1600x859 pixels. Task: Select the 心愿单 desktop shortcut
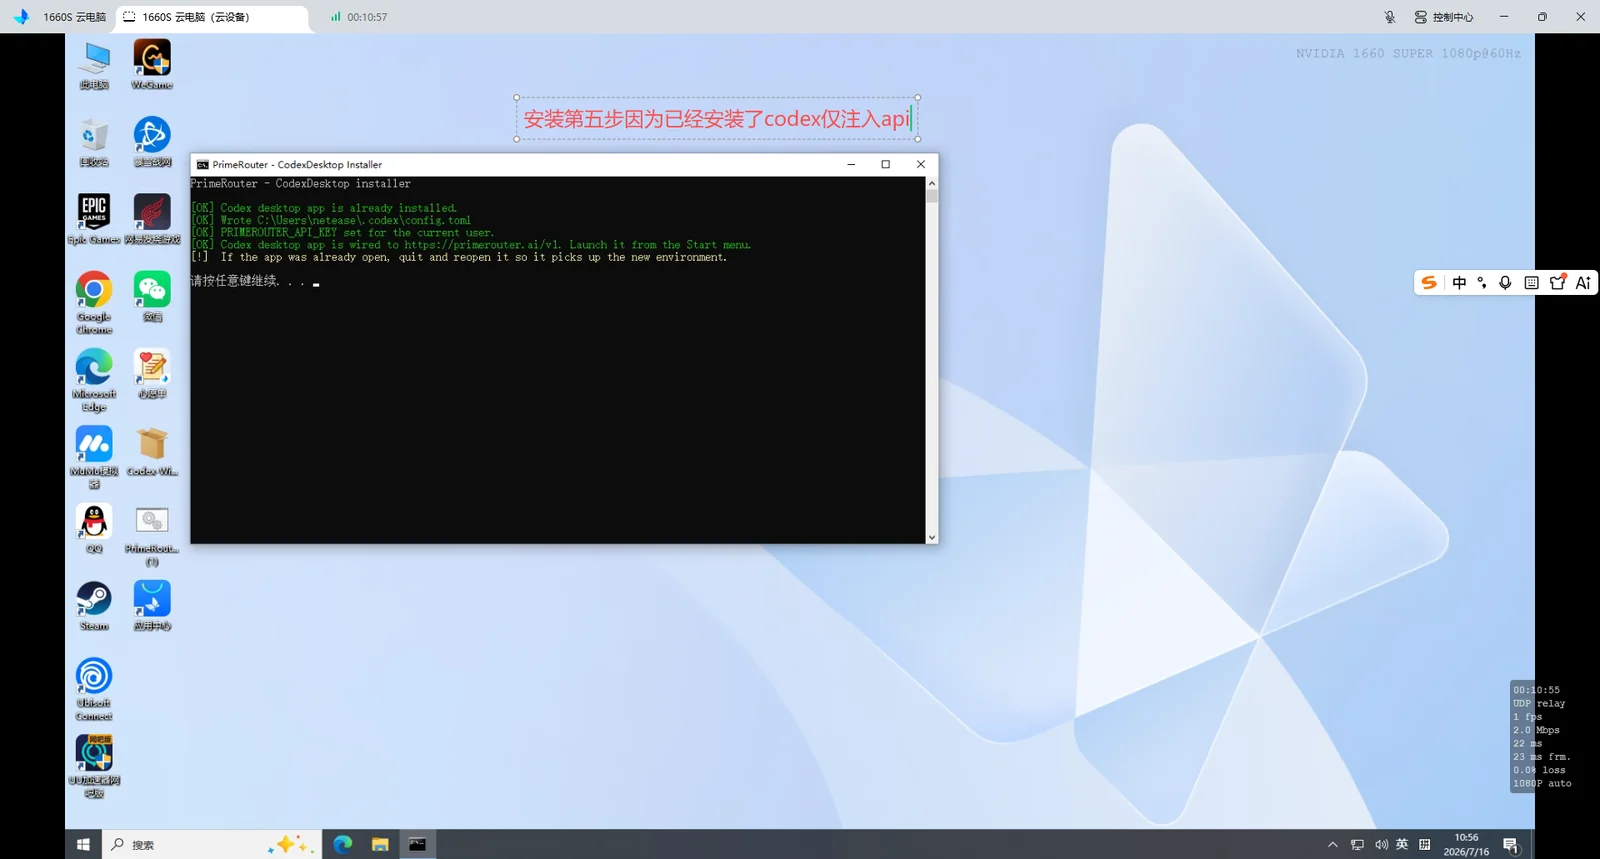[152, 374]
